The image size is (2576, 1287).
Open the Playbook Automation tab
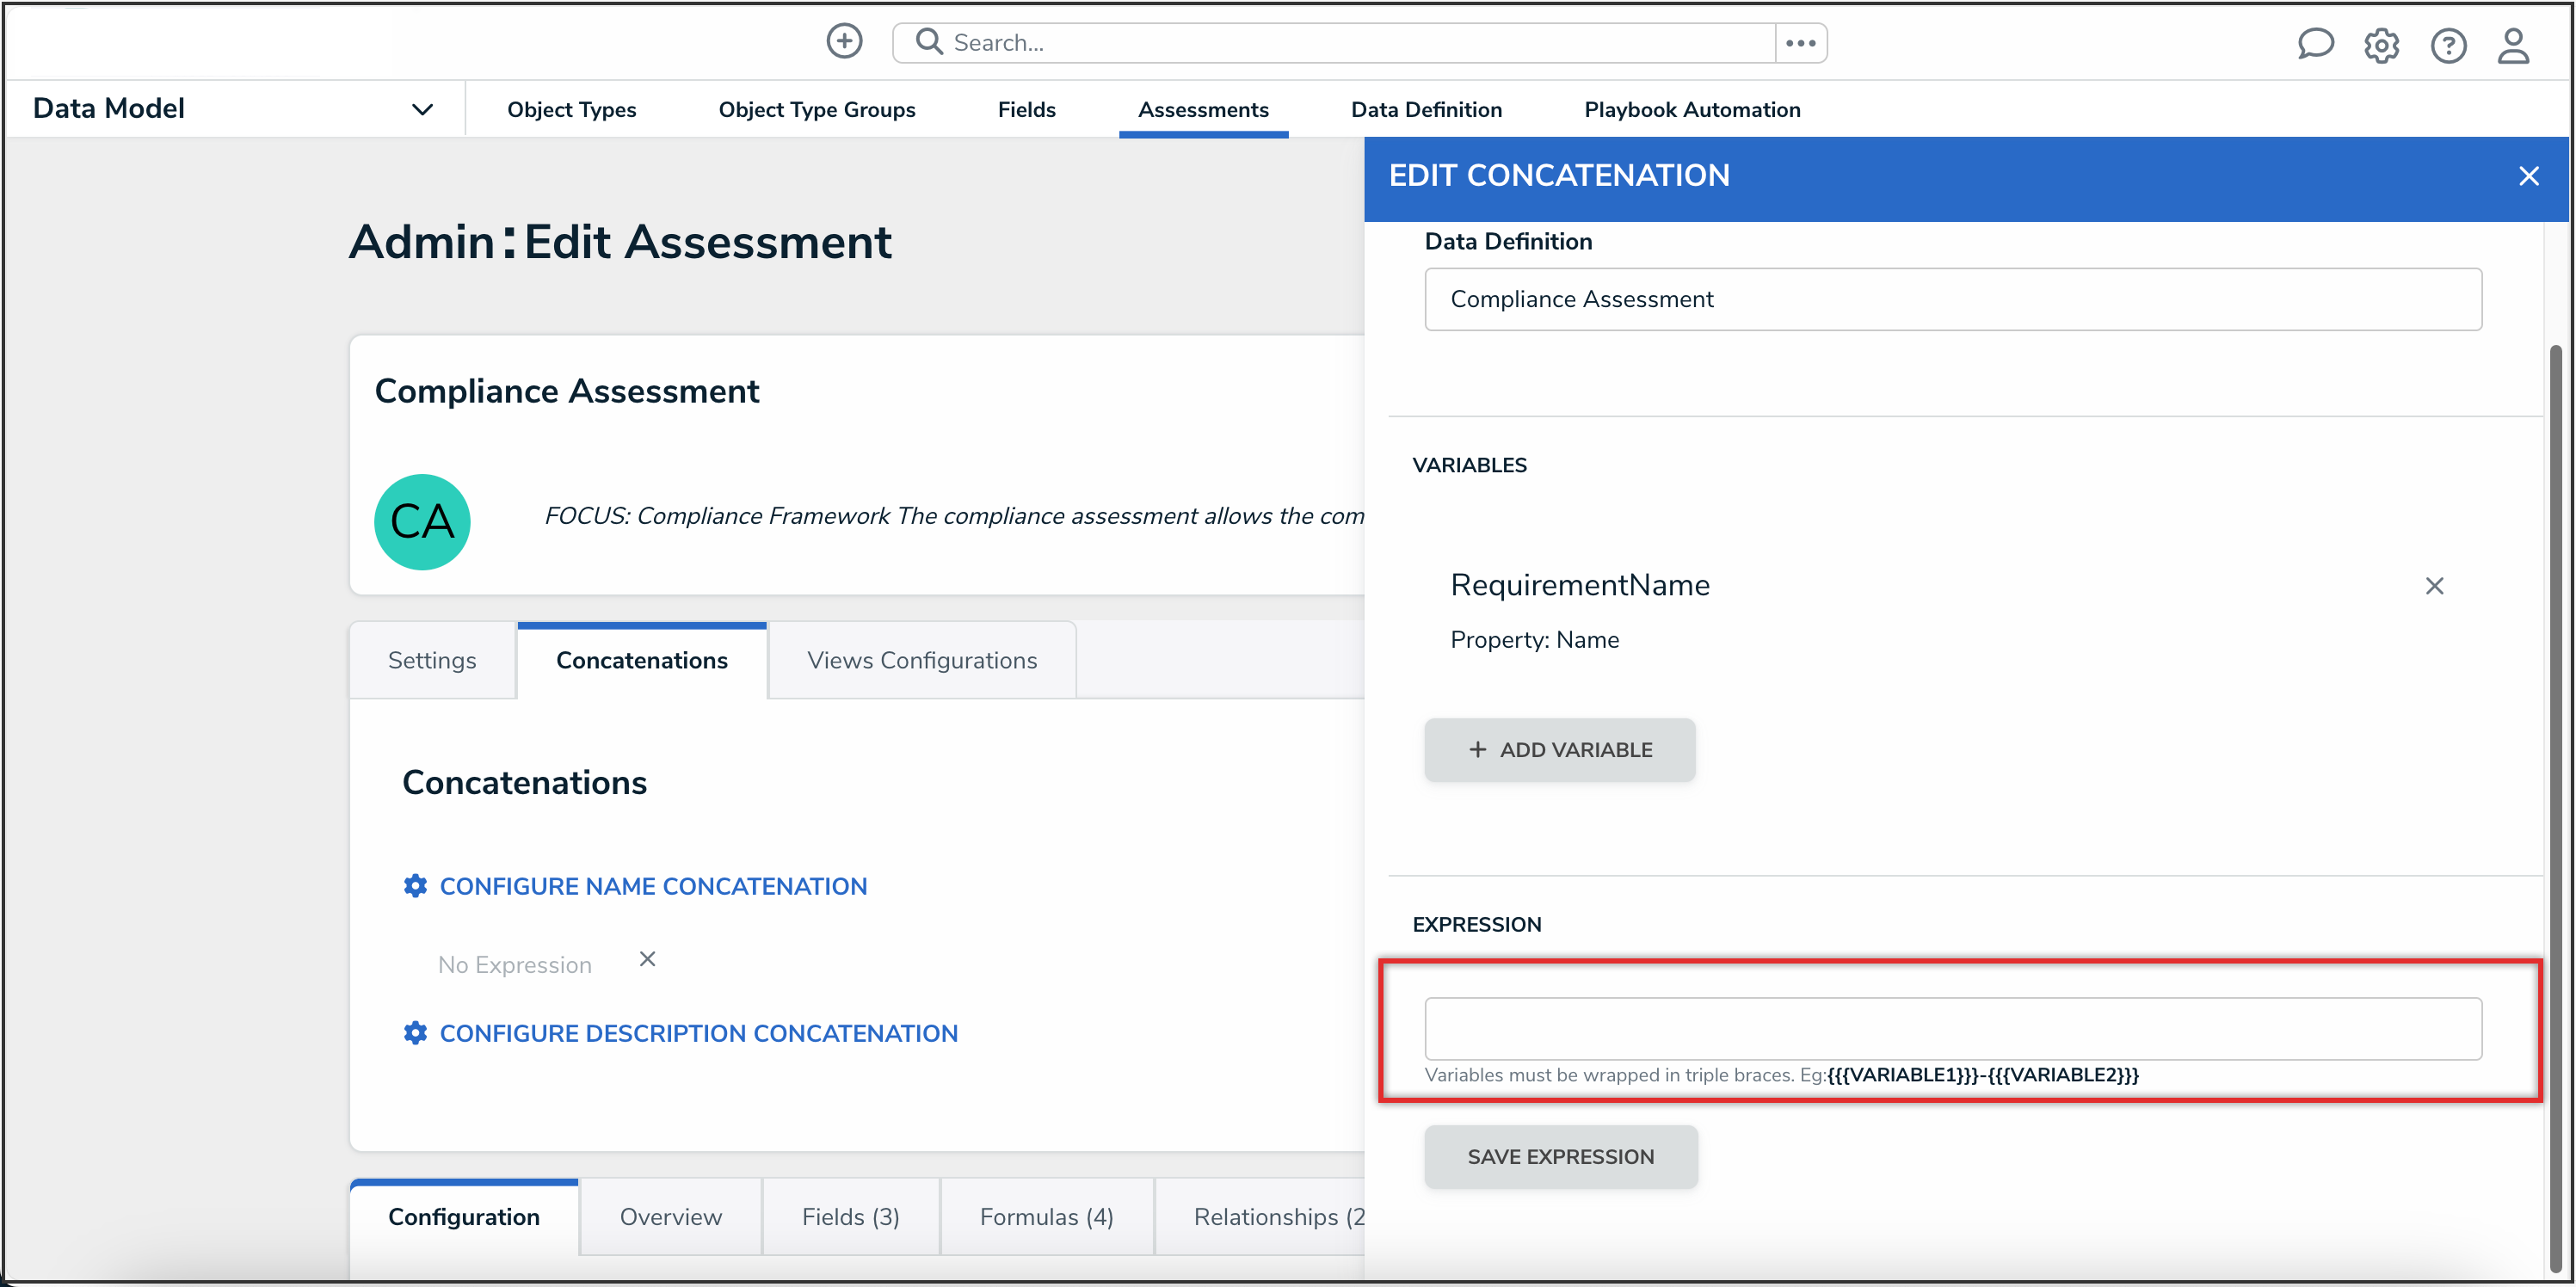coord(1692,109)
